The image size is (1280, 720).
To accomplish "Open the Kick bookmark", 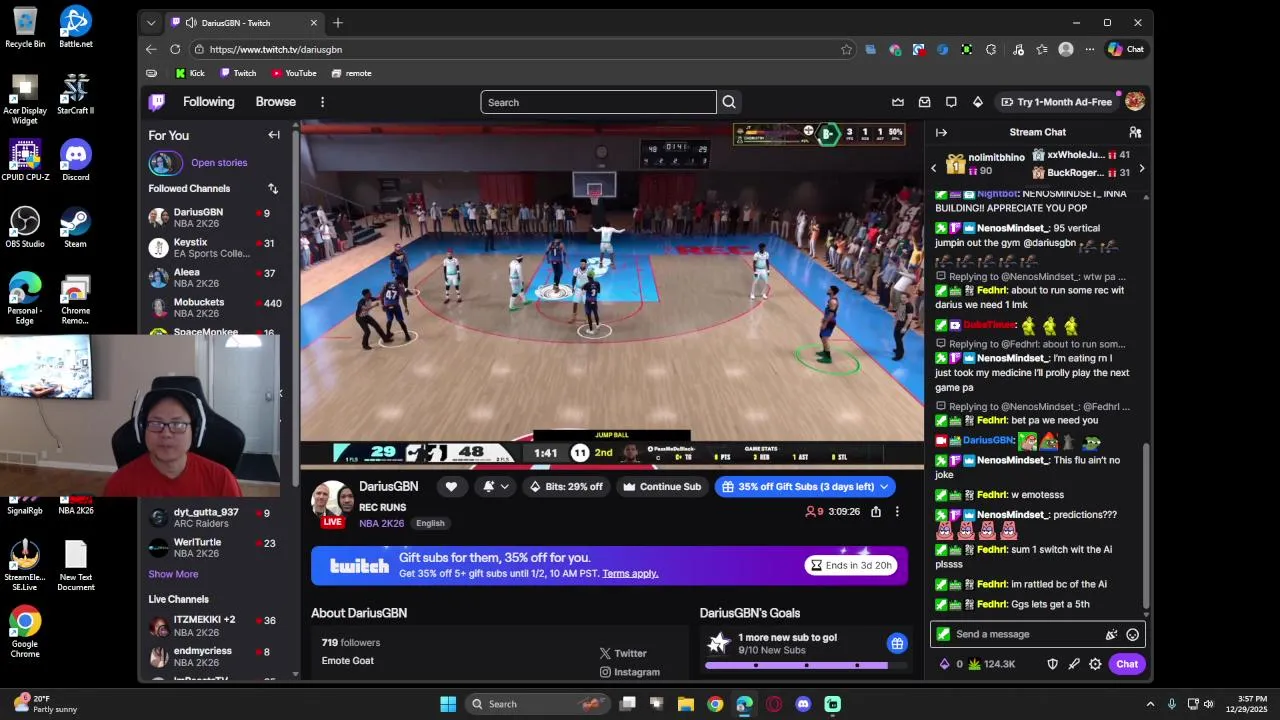I will pos(190,73).
